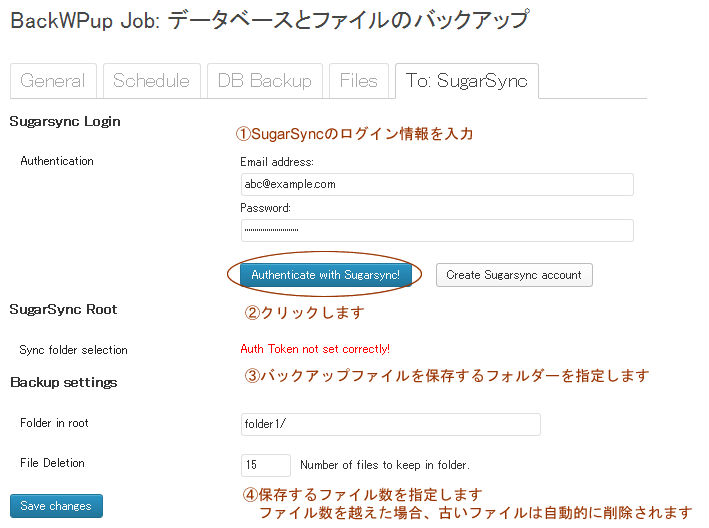
Task: Select the DB Backup tab
Action: tap(265, 81)
